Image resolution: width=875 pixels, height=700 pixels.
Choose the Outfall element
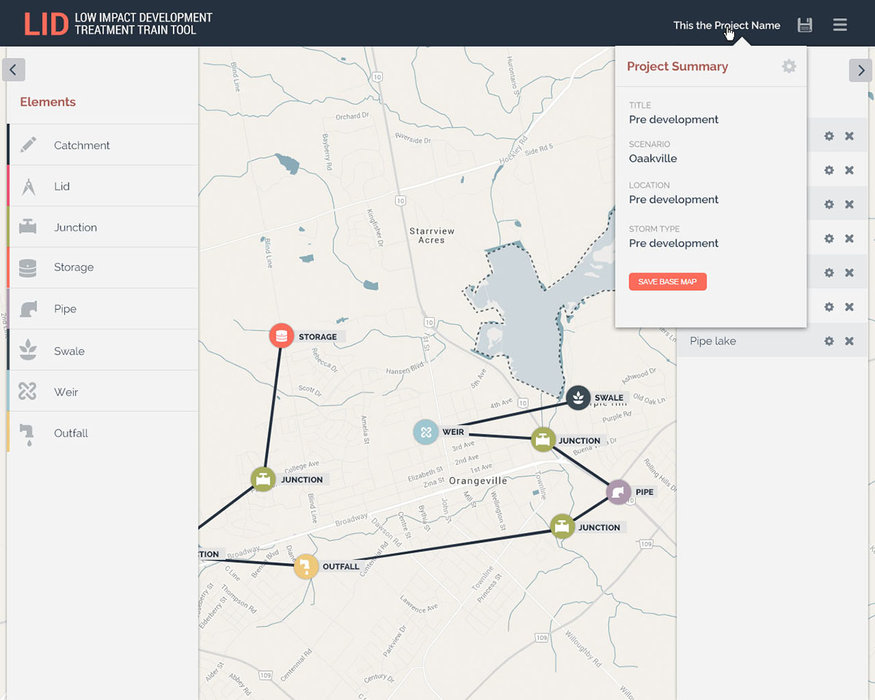click(x=71, y=433)
